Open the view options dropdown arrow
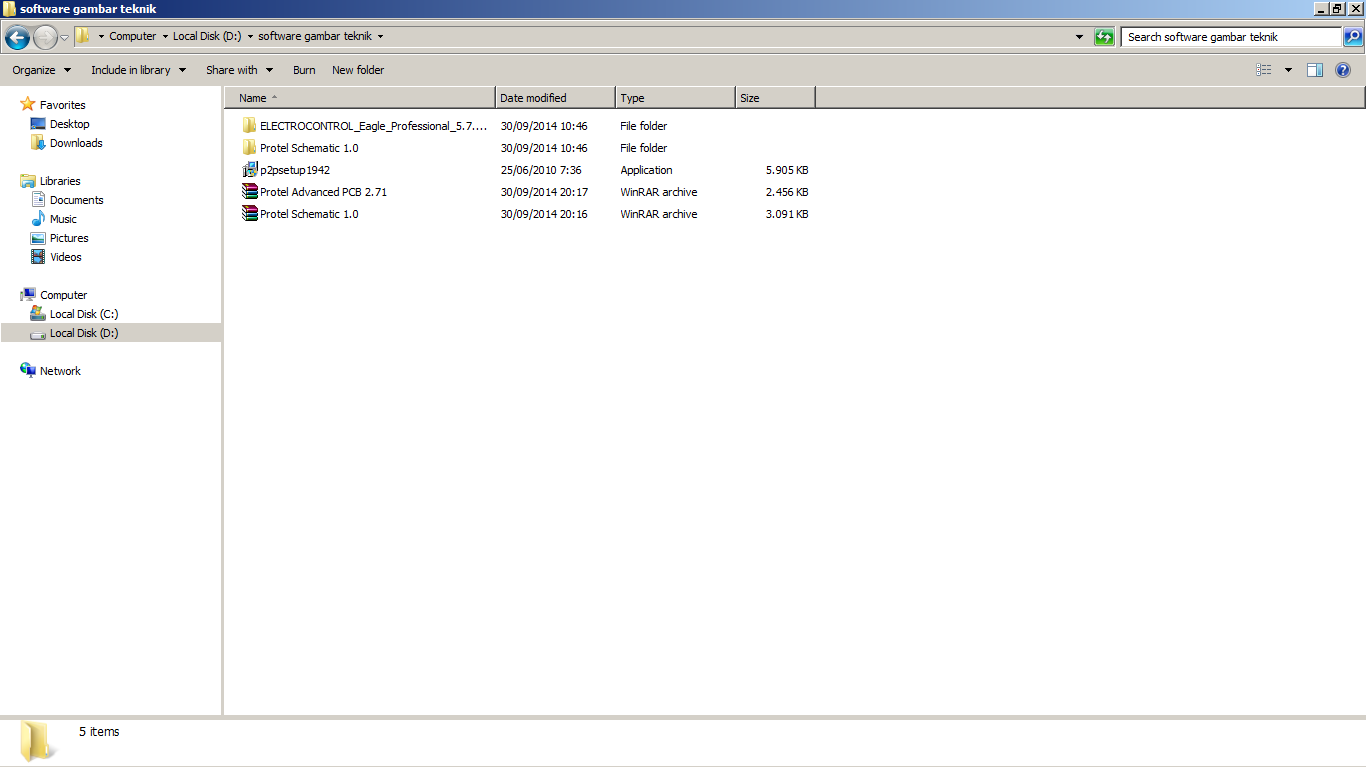The height and width of the screenshot is (768, 1366). coord(1288,70)
